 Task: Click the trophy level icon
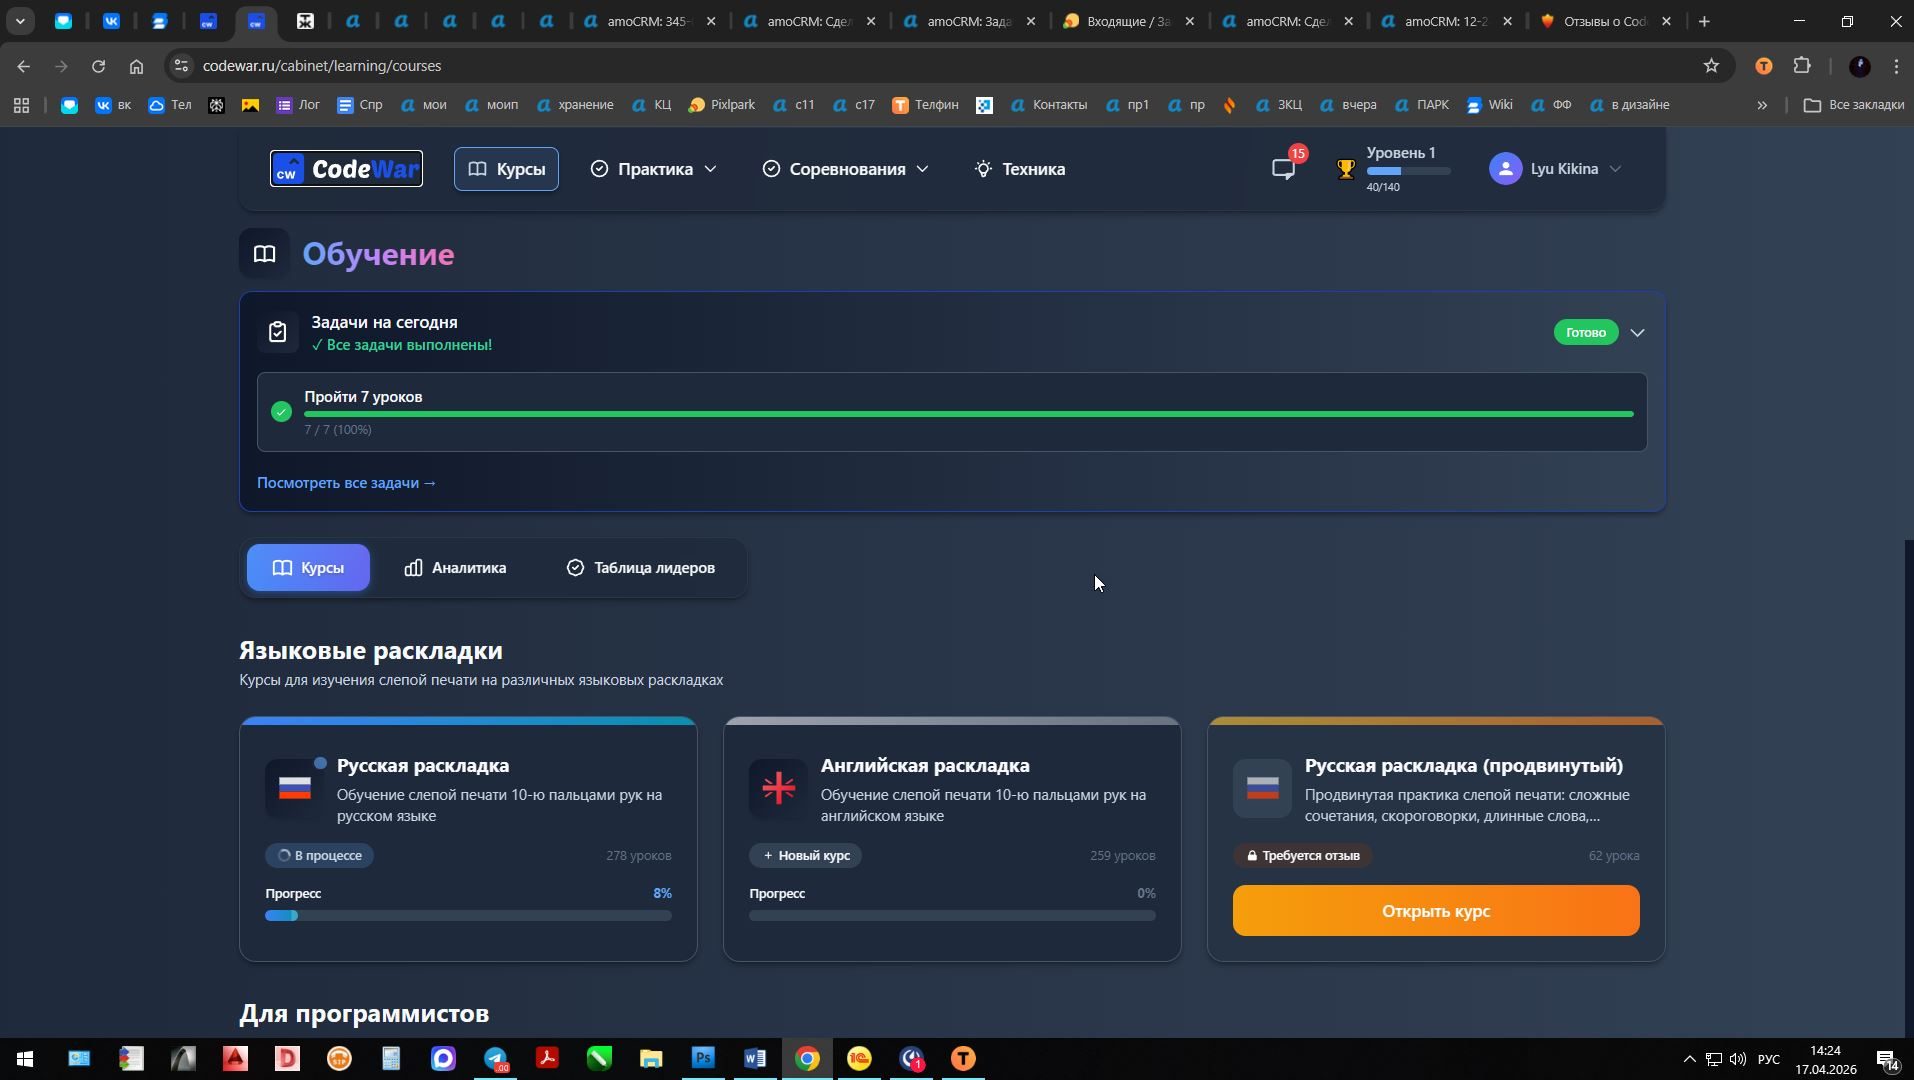(x=1346, y=169)
